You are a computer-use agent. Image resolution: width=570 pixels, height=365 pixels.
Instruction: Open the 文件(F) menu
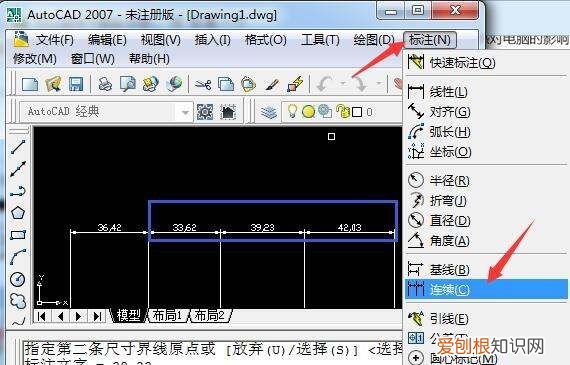click(54, 40)
